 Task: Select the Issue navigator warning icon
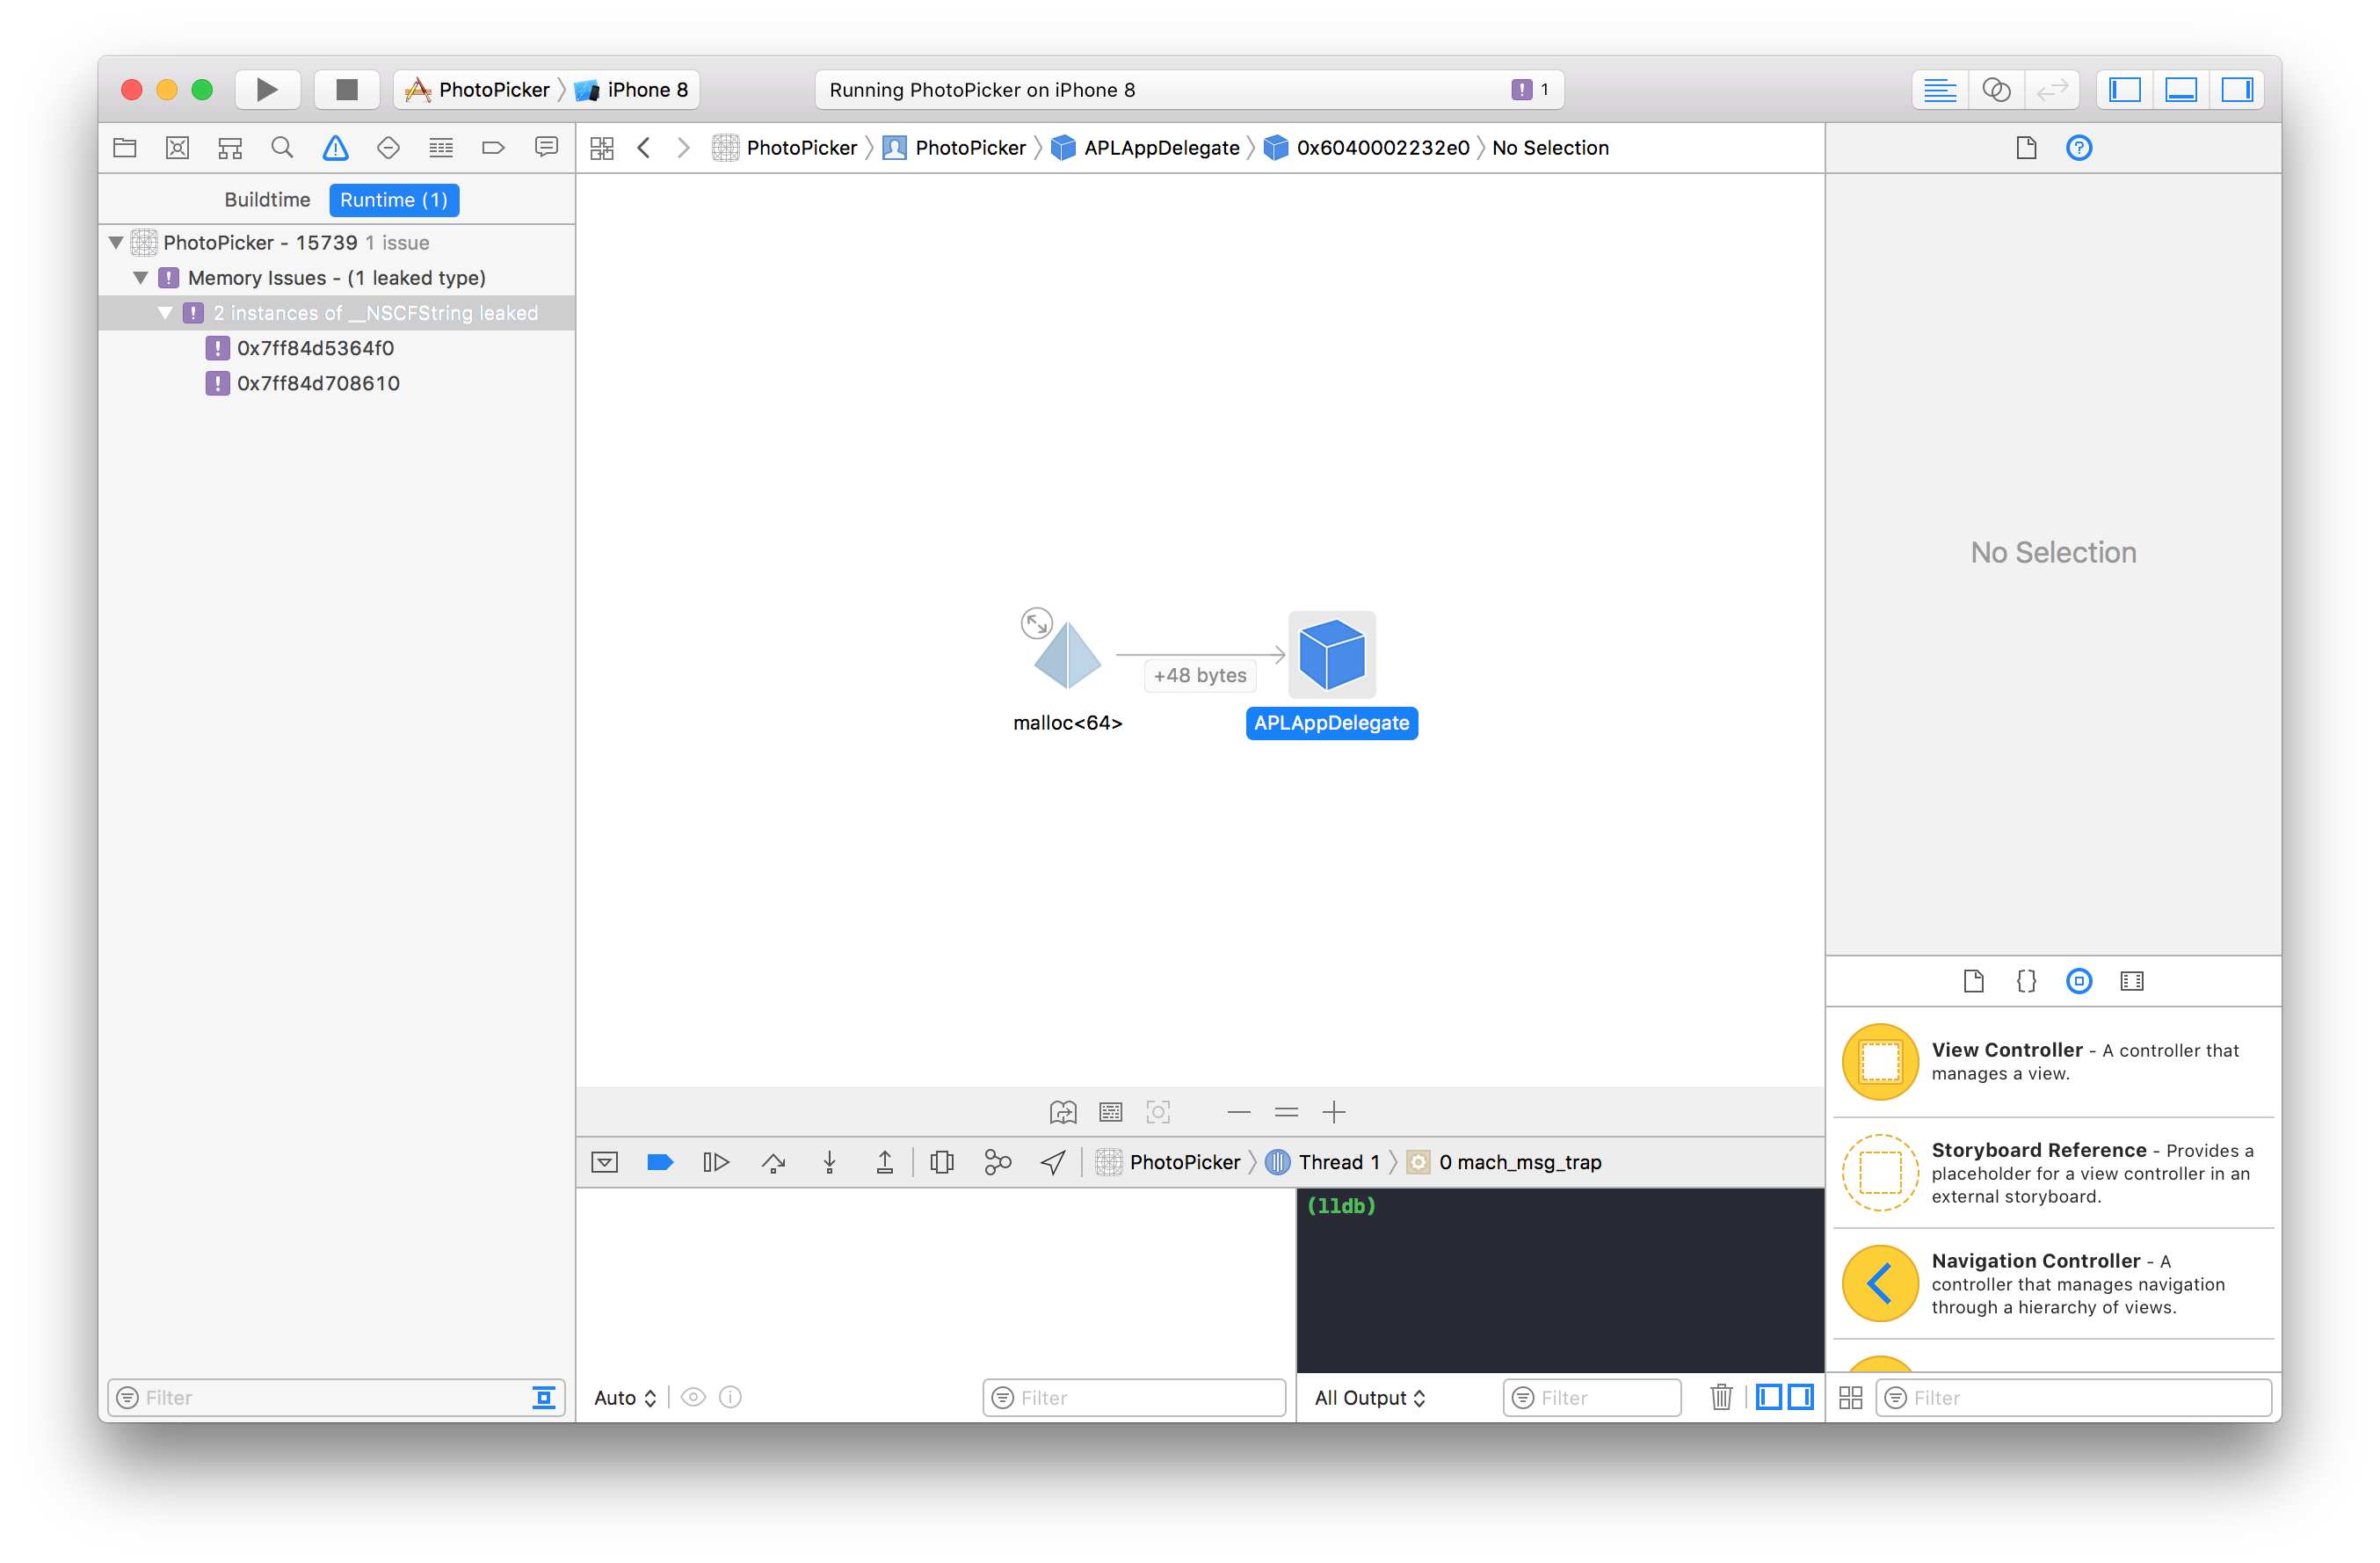pos(335,148)
